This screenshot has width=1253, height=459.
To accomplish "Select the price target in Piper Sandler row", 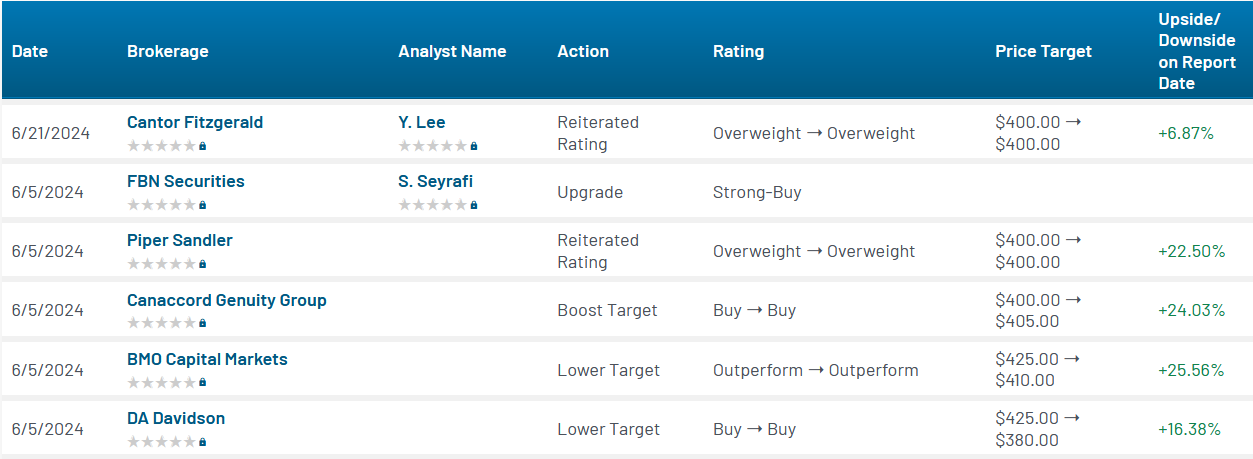I will (1039, 251).
